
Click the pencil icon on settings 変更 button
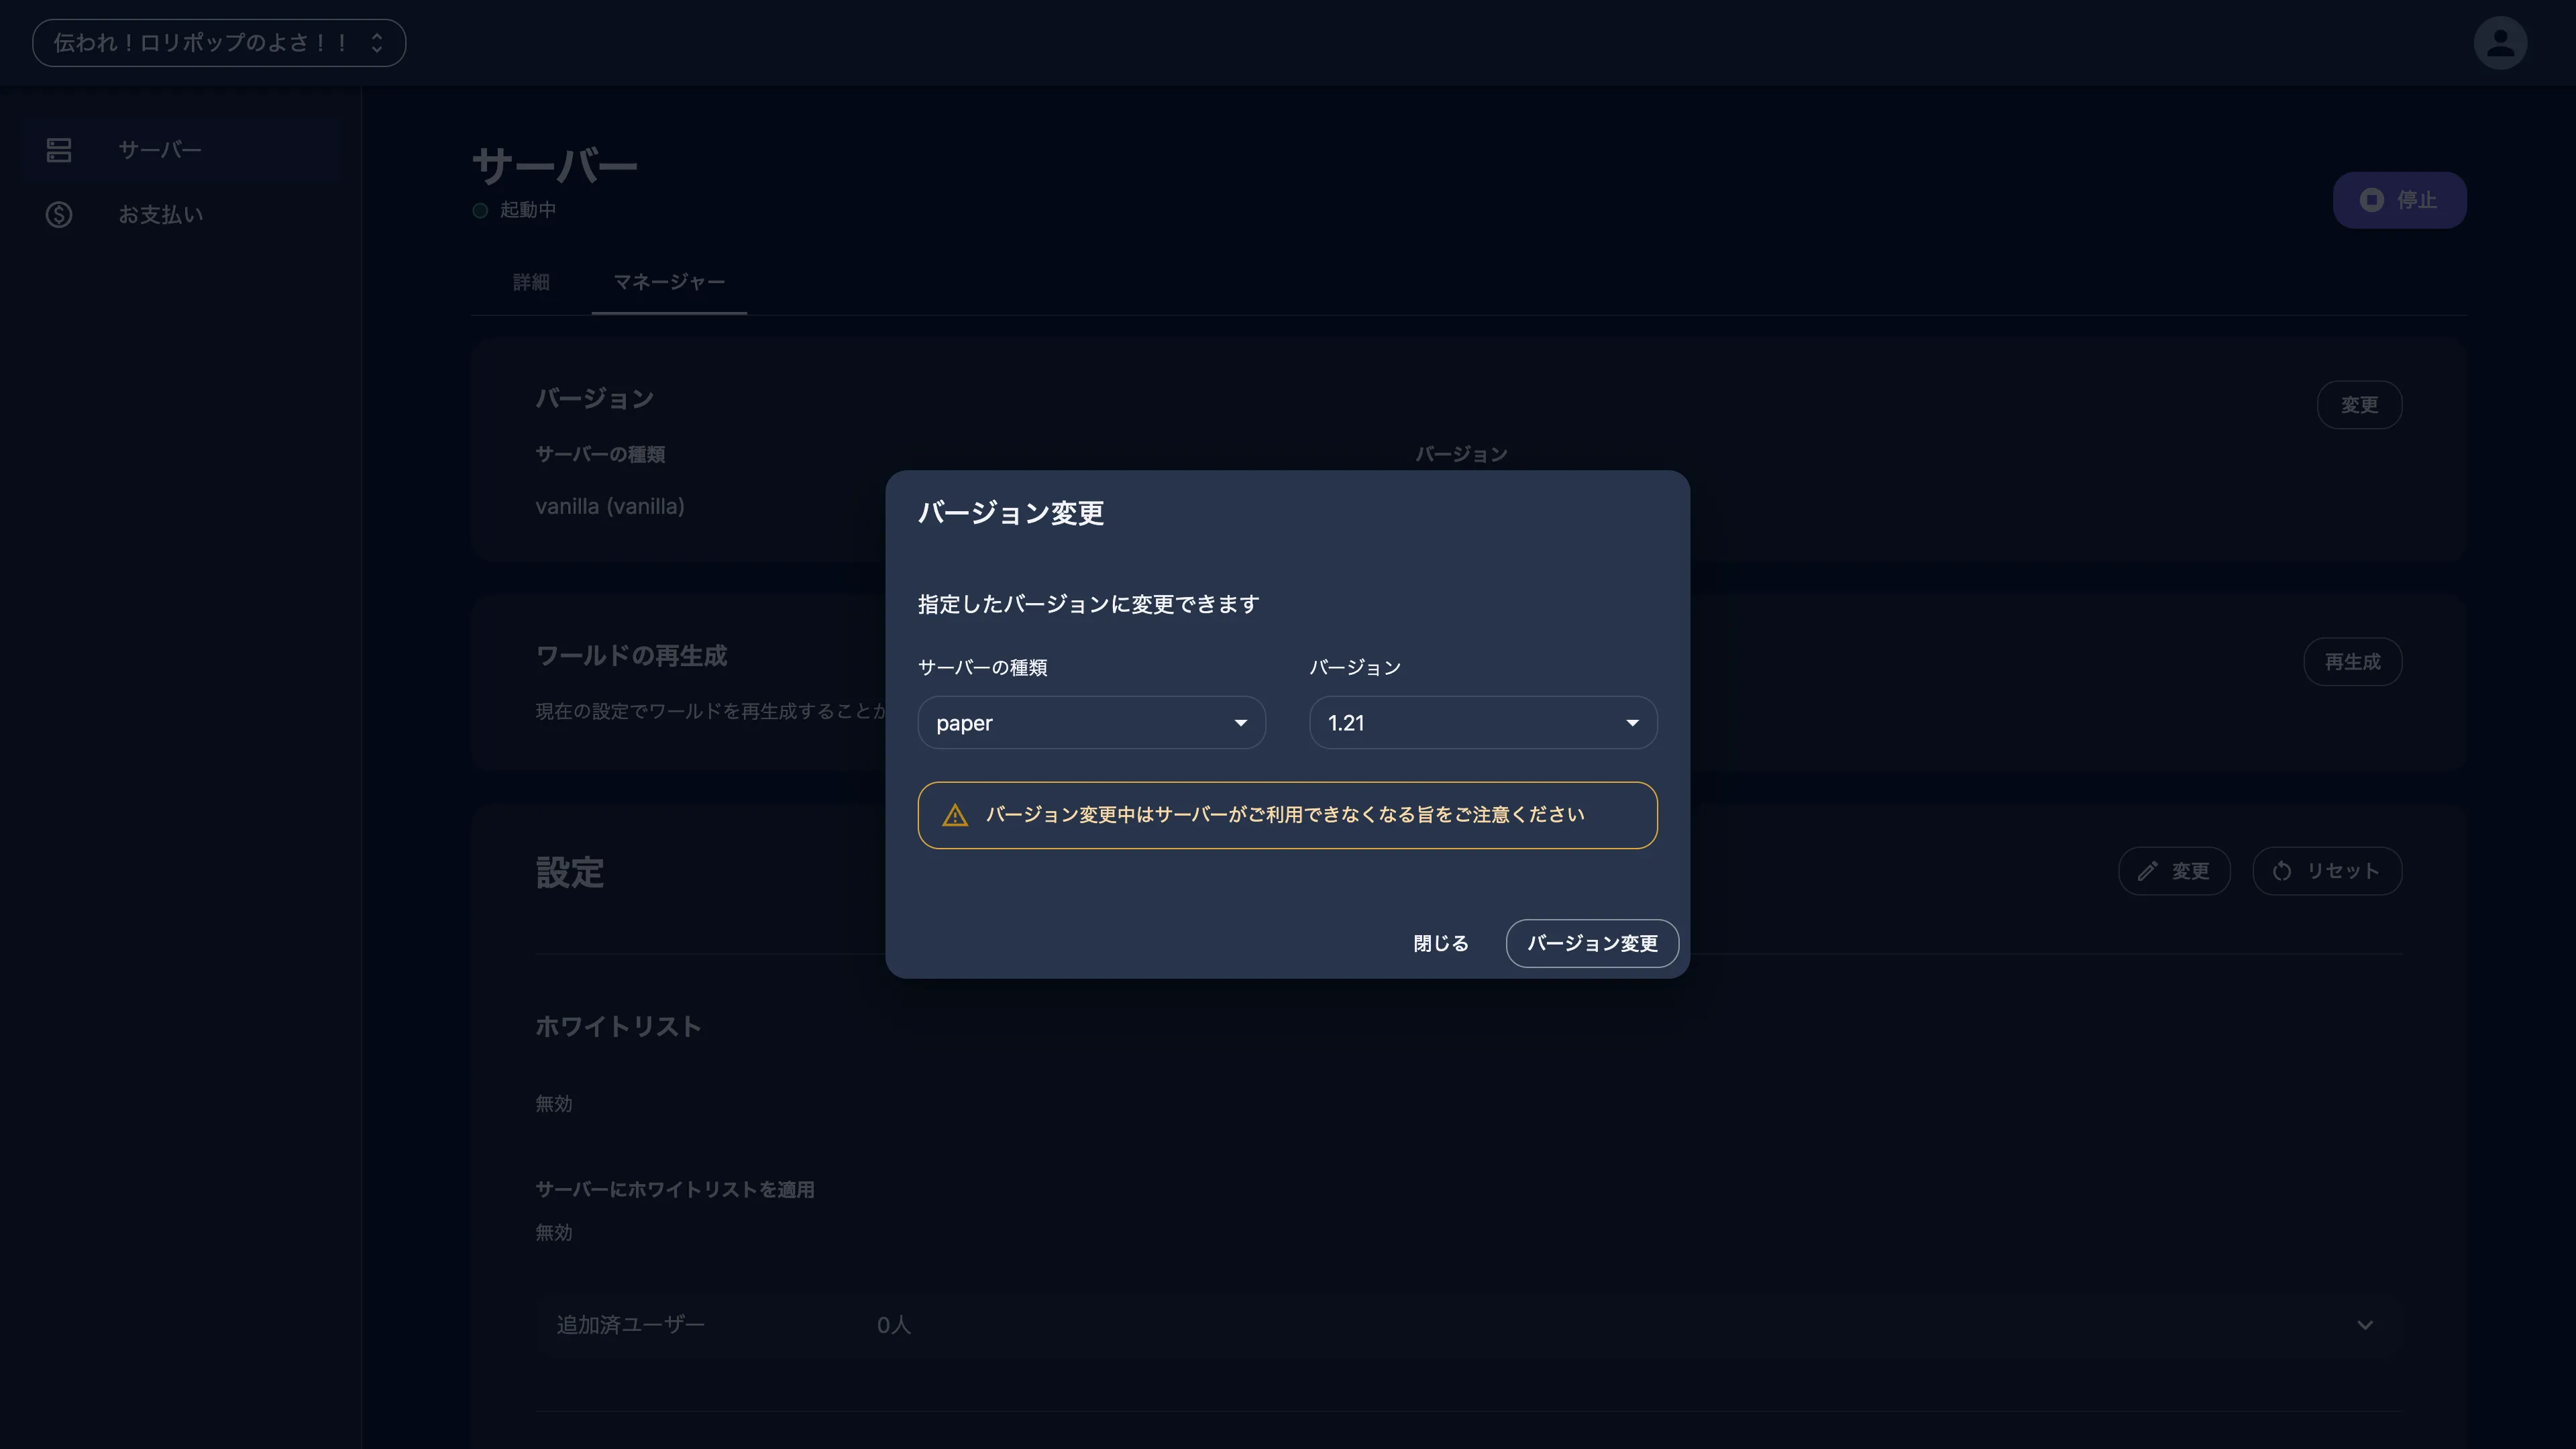coord(2147,871)
